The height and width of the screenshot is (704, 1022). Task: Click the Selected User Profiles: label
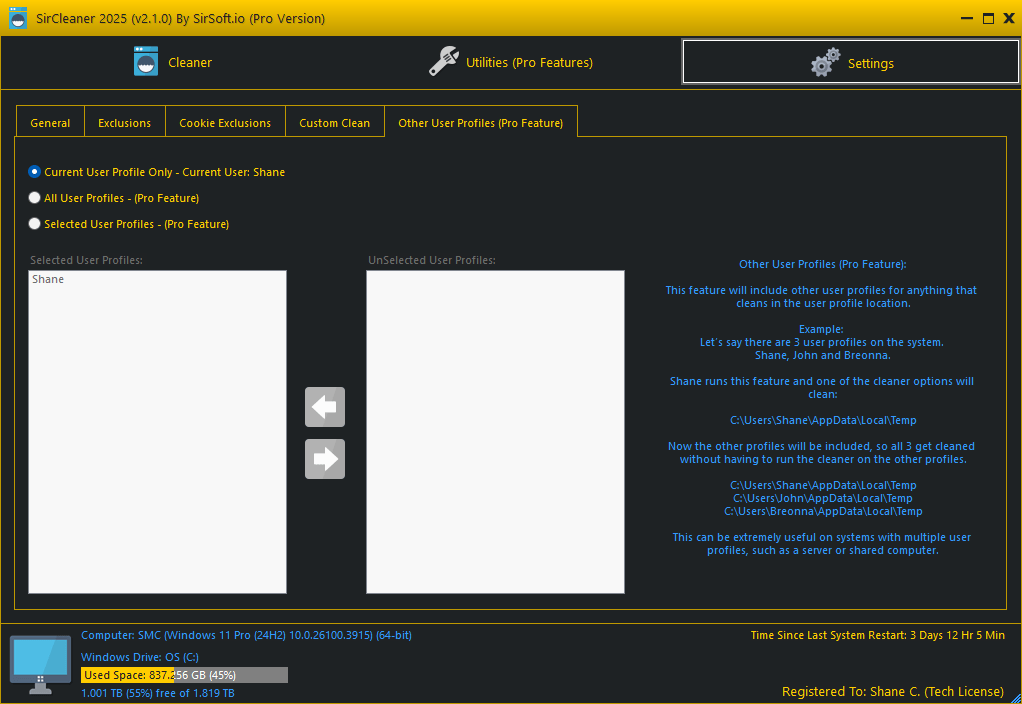click(86, 260)
